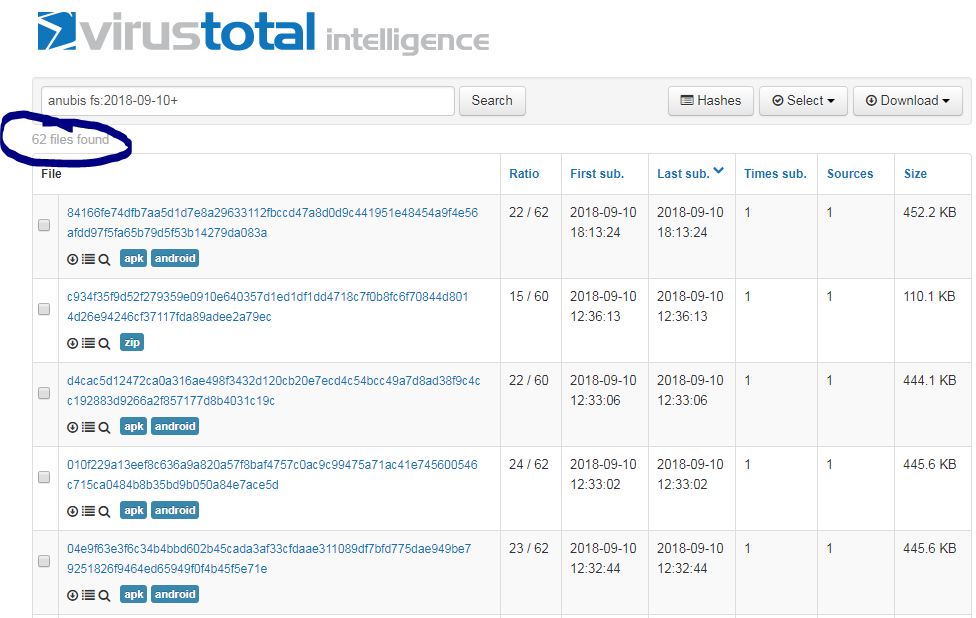Click apk tag in d4cac5d1 row
The height and width of the screenshot is (618, 976).
point(133,426)
